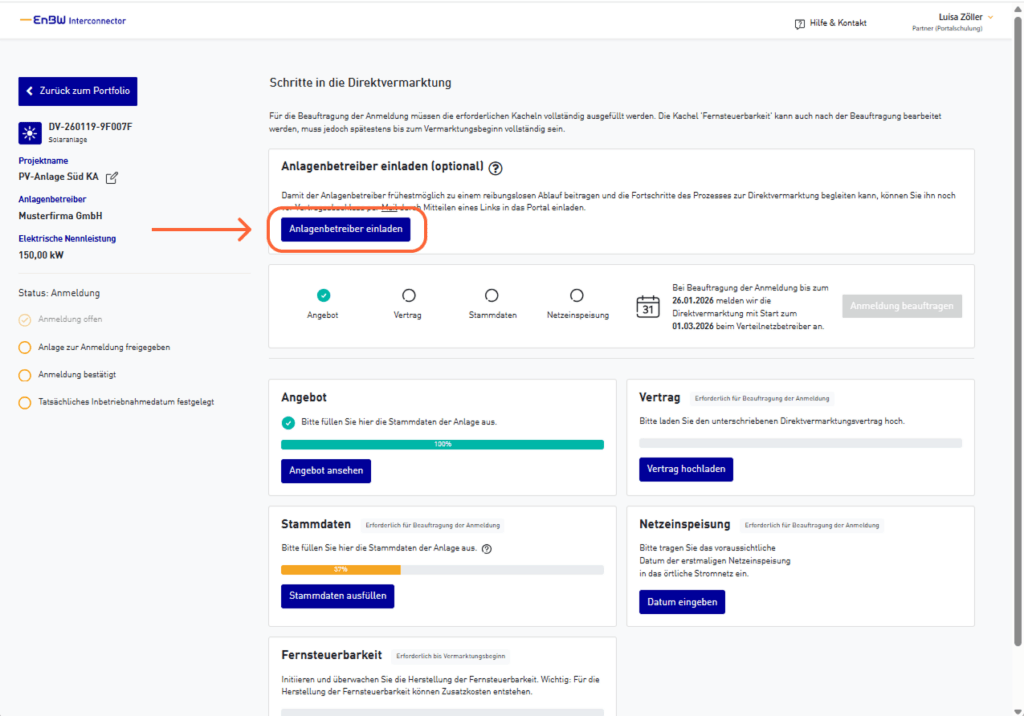Click the help question mark next to Anlagenbetreiber einladen
Screen dimensions: 1024x716
coord(495,168)
